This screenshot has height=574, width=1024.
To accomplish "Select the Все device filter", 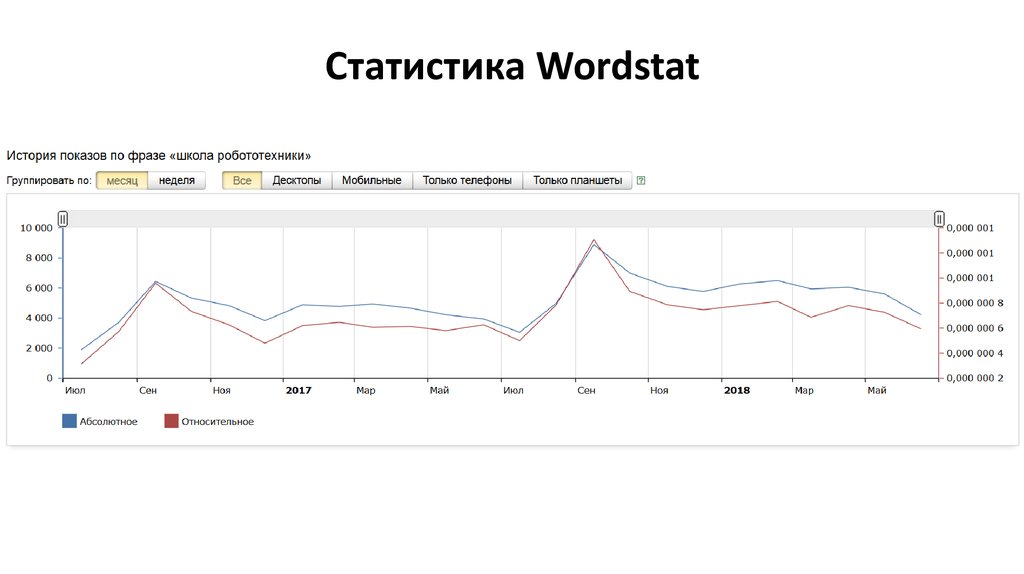I will coord(242,180).
